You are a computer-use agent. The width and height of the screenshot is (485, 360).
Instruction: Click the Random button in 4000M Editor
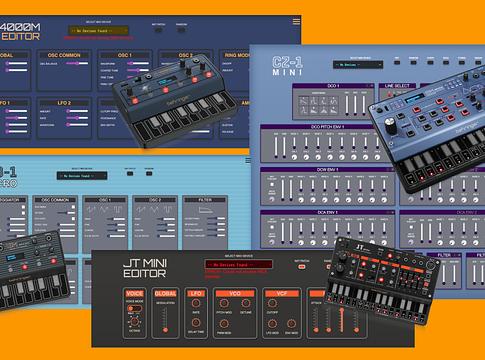(x=181, y=29)
